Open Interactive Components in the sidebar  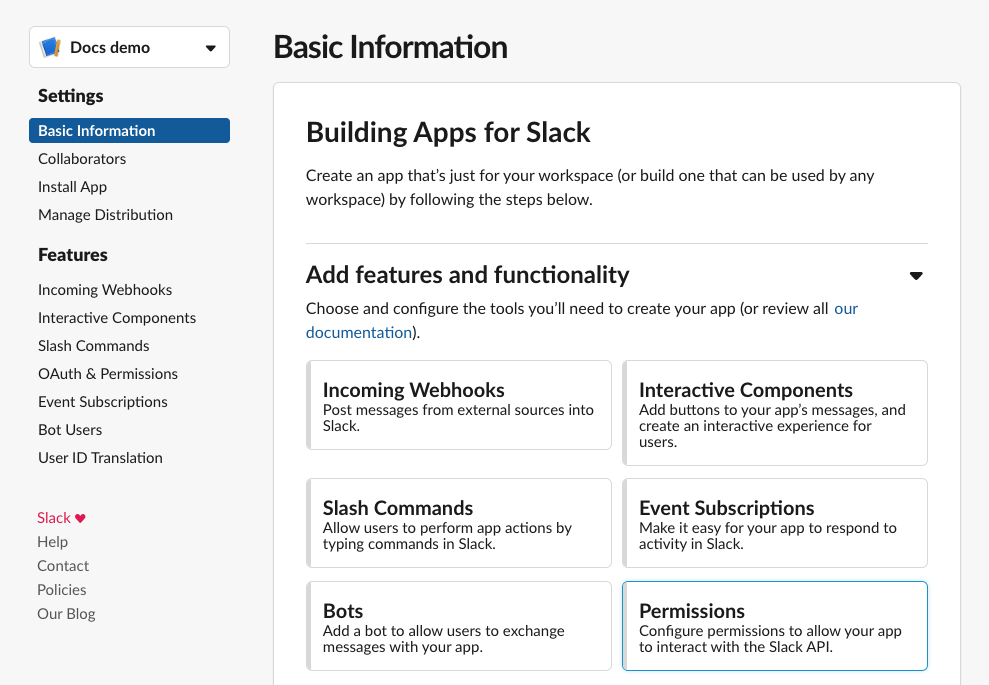117,318
